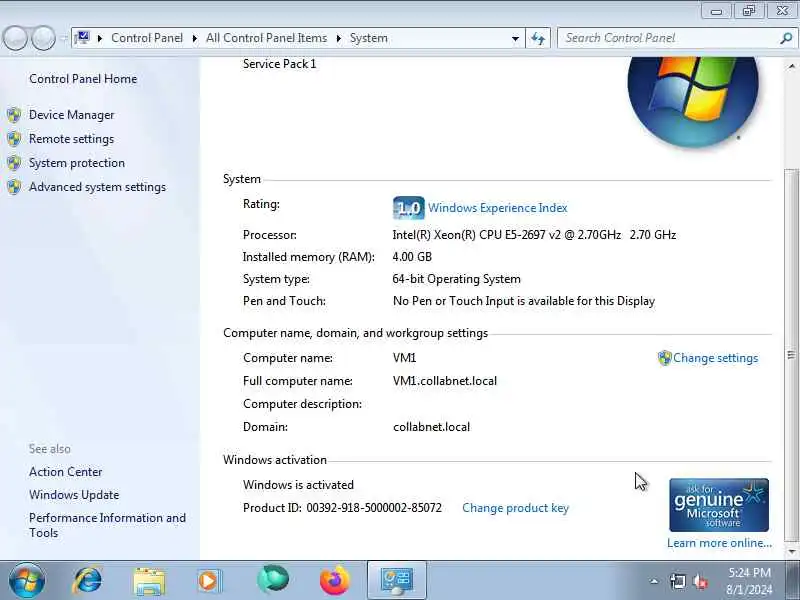Open Remote settings link
This screenshot has width=800, height=600.
71,139
